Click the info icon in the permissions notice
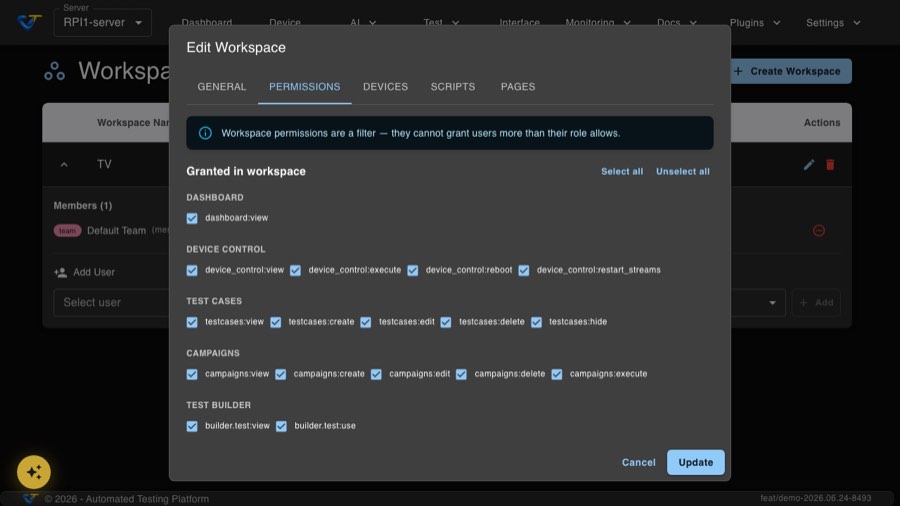This screenshot has height=506, width=900. pyautogui.click(x=205, y=133)
